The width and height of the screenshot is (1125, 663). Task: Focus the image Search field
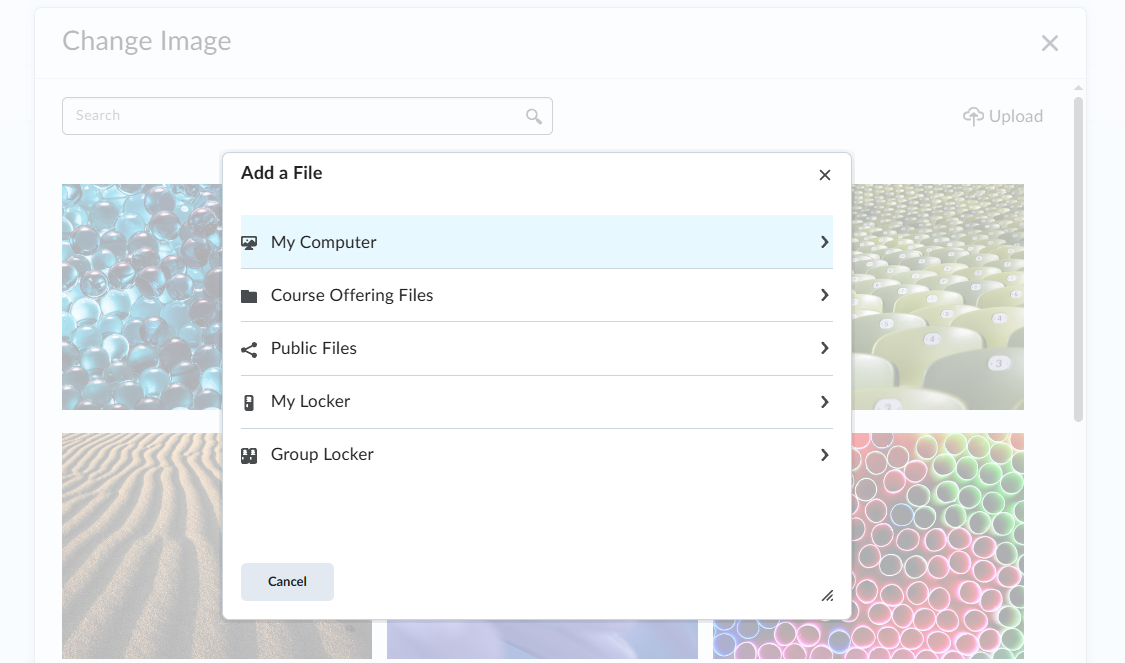coord(307,116)
